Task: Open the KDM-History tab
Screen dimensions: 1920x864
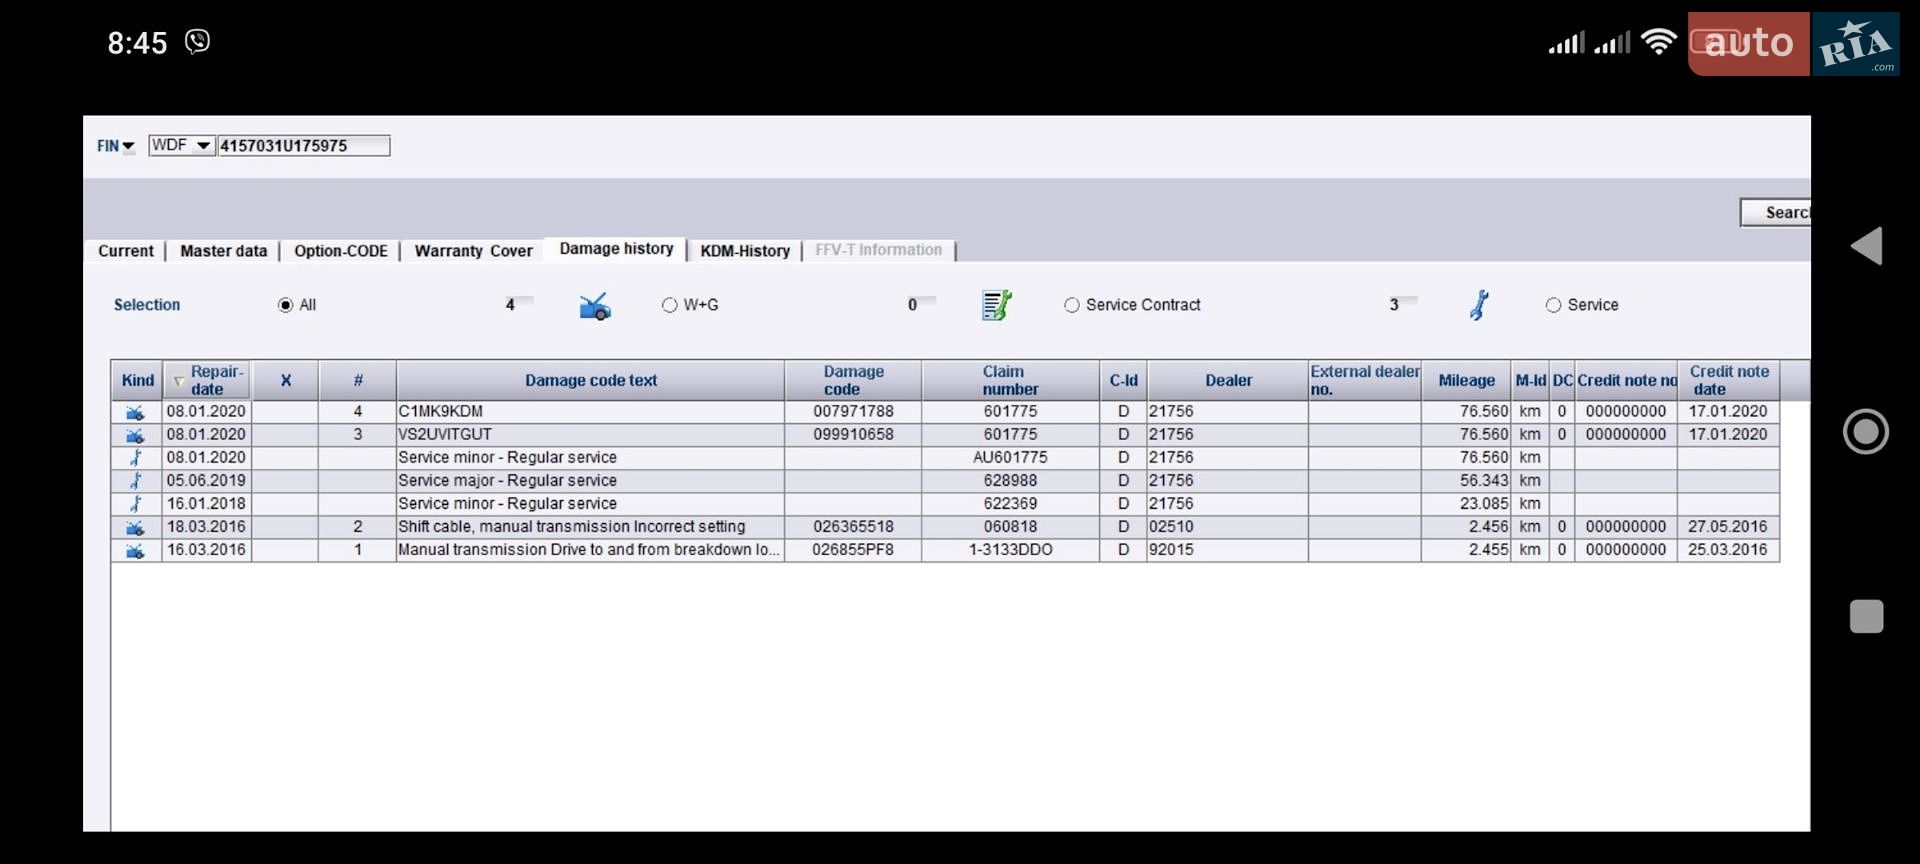Action: (x=745, y=251)
